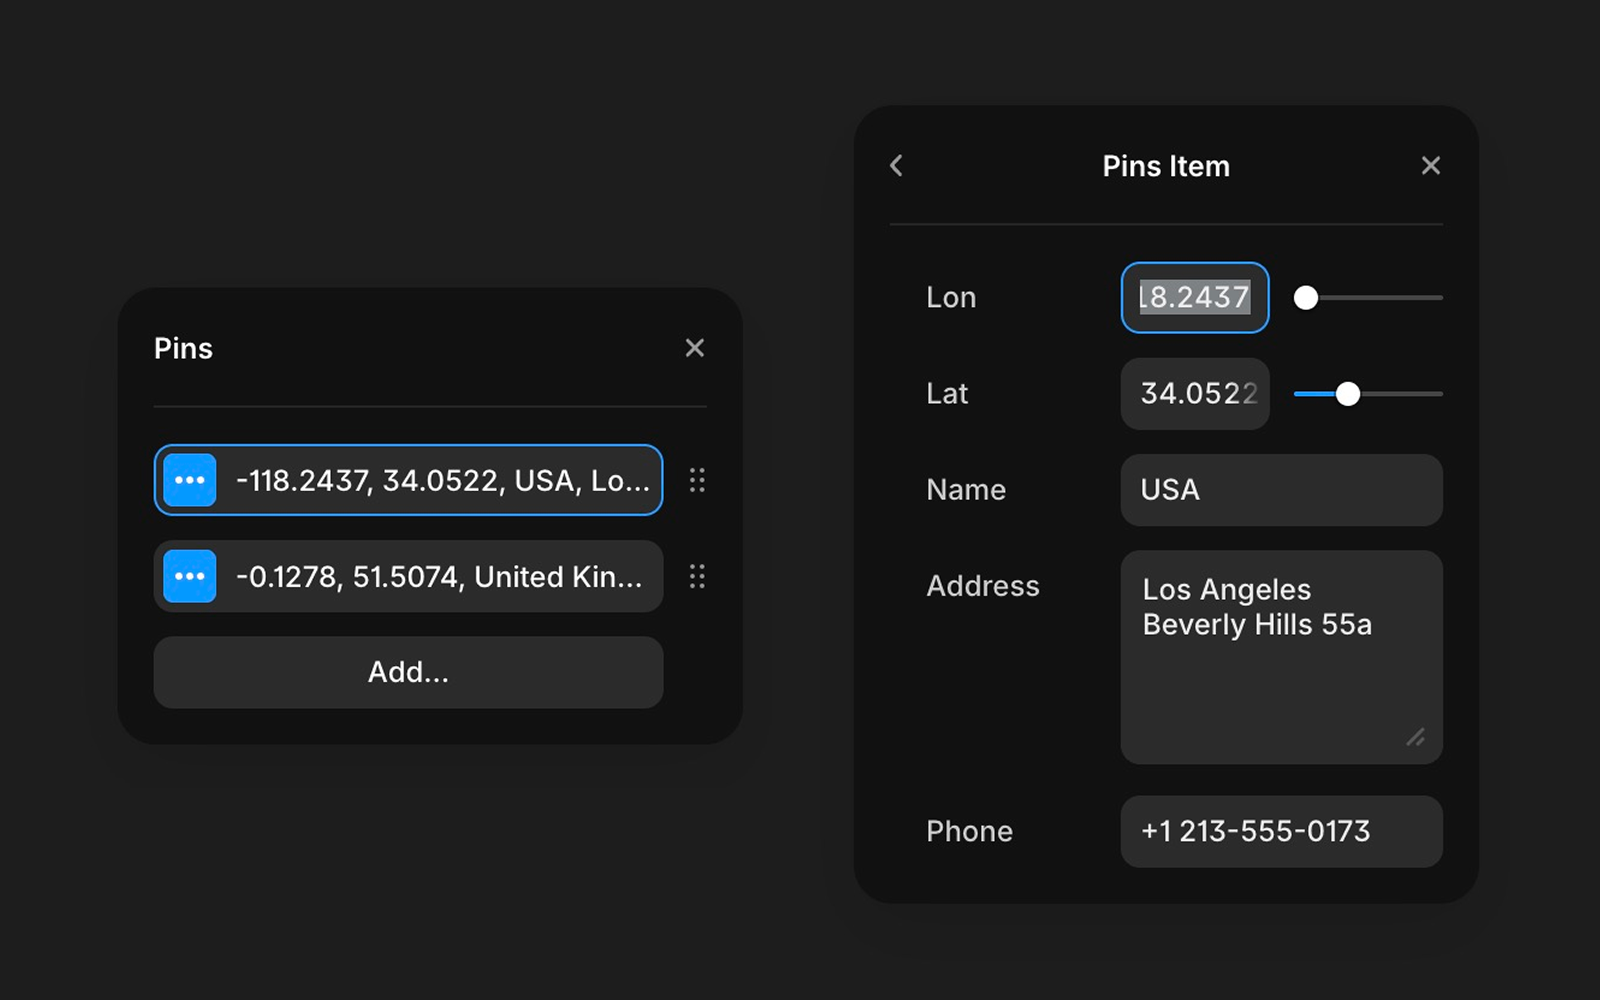
Task: Click the Lat slider handle
Action: point(1348,394)
